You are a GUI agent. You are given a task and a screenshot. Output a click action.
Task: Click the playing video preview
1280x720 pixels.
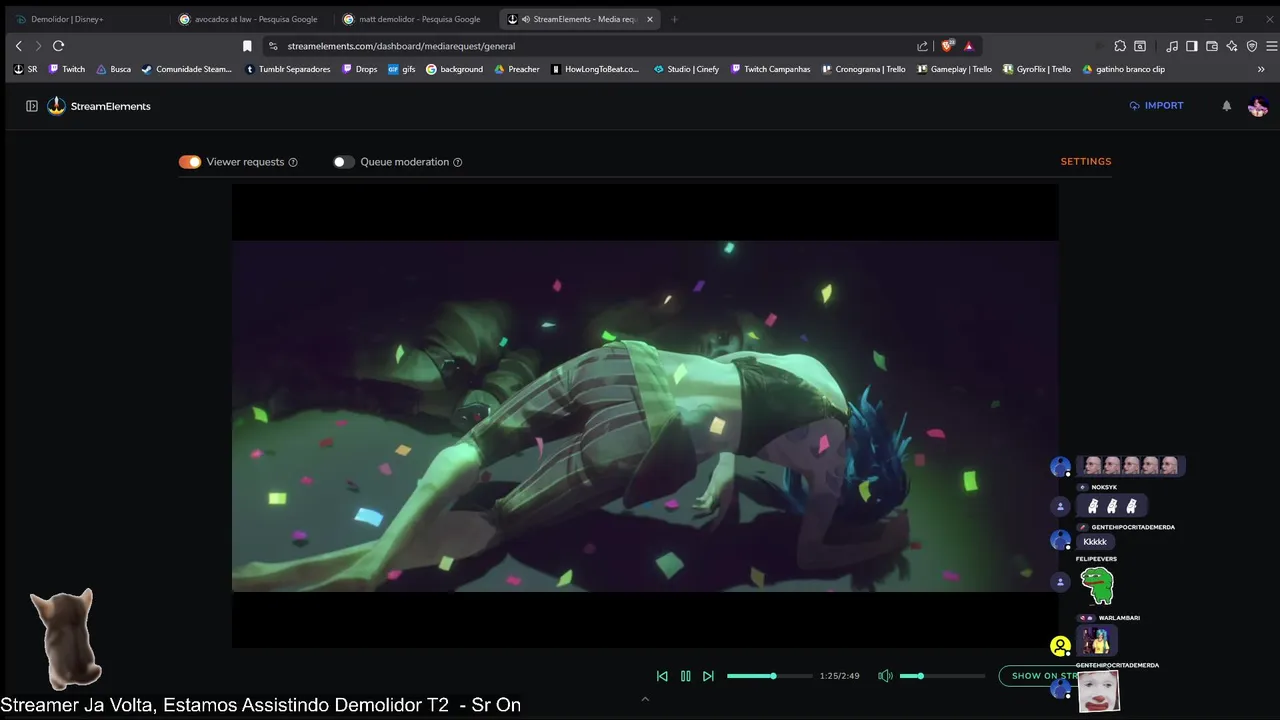[645, 415]
